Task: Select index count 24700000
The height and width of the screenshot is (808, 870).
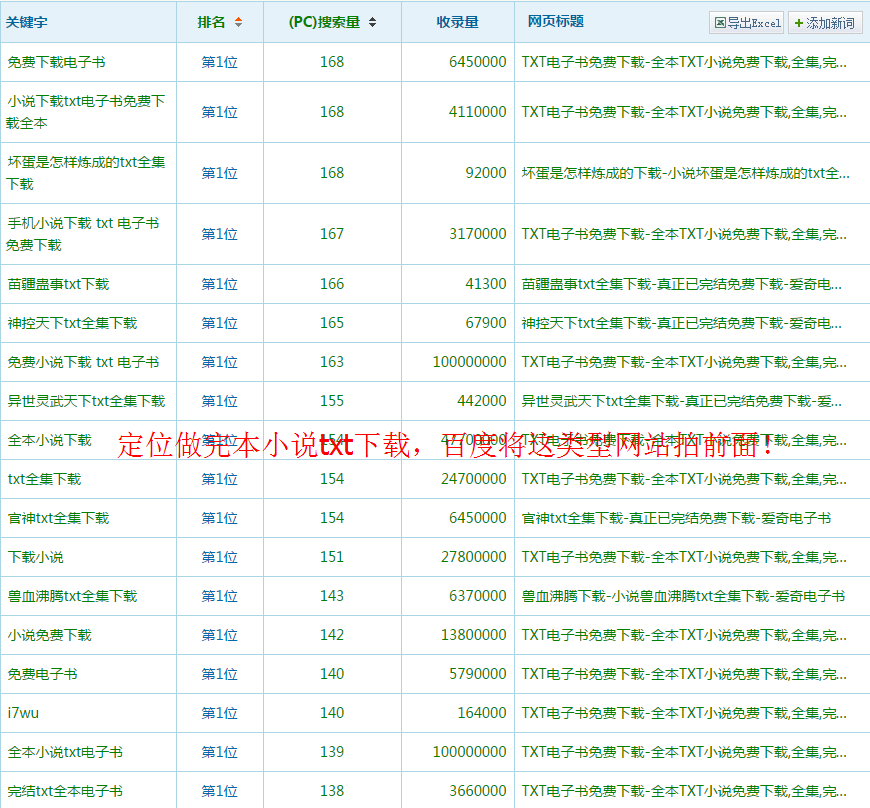Action: pos(474,479)
